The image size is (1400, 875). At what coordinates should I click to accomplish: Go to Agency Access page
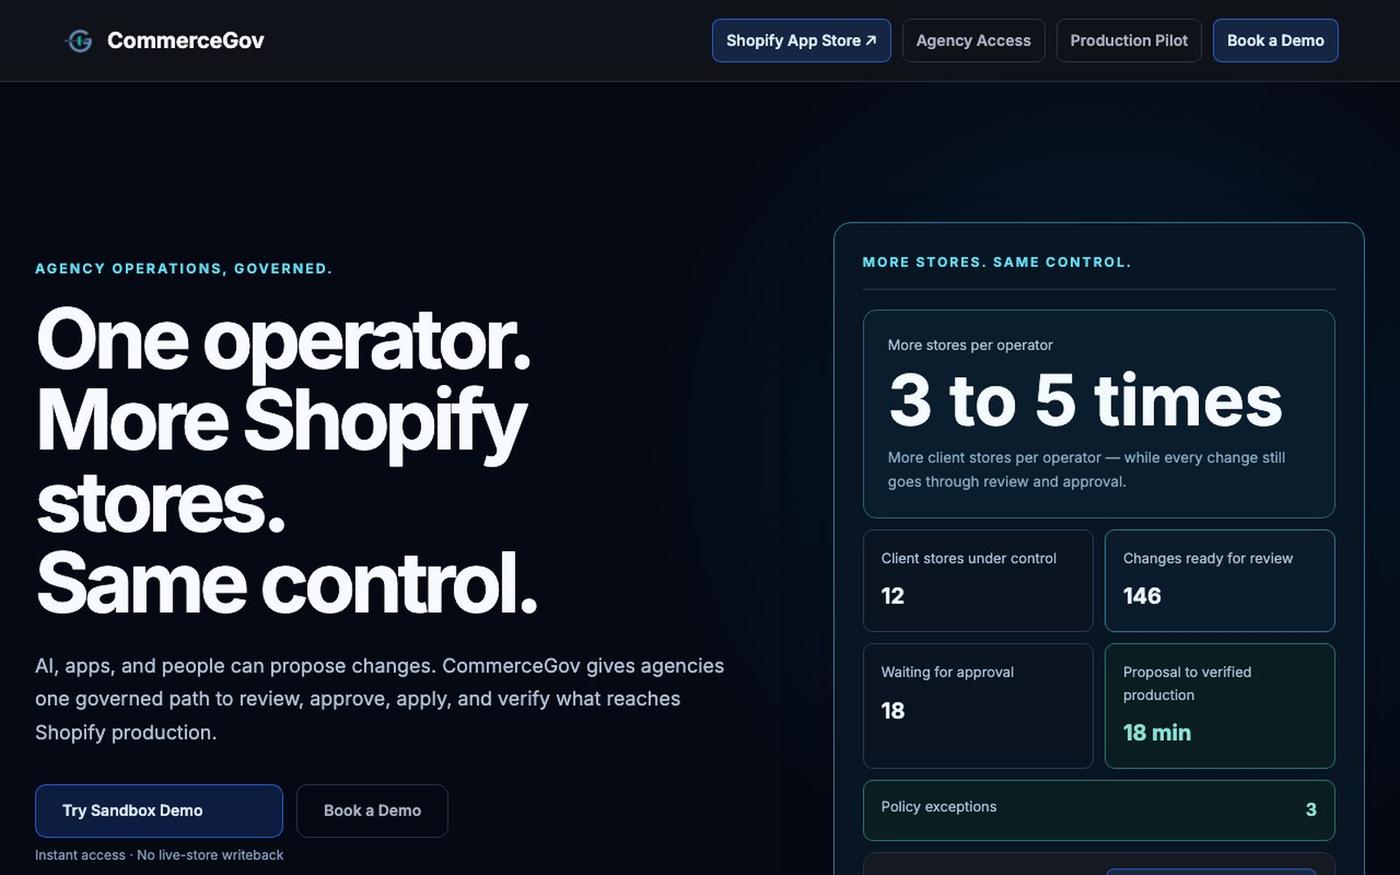(973, 40)
